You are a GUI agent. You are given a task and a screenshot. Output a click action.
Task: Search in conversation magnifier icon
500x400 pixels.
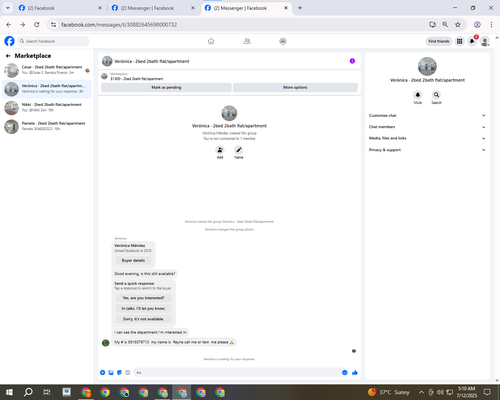[436, 95]
